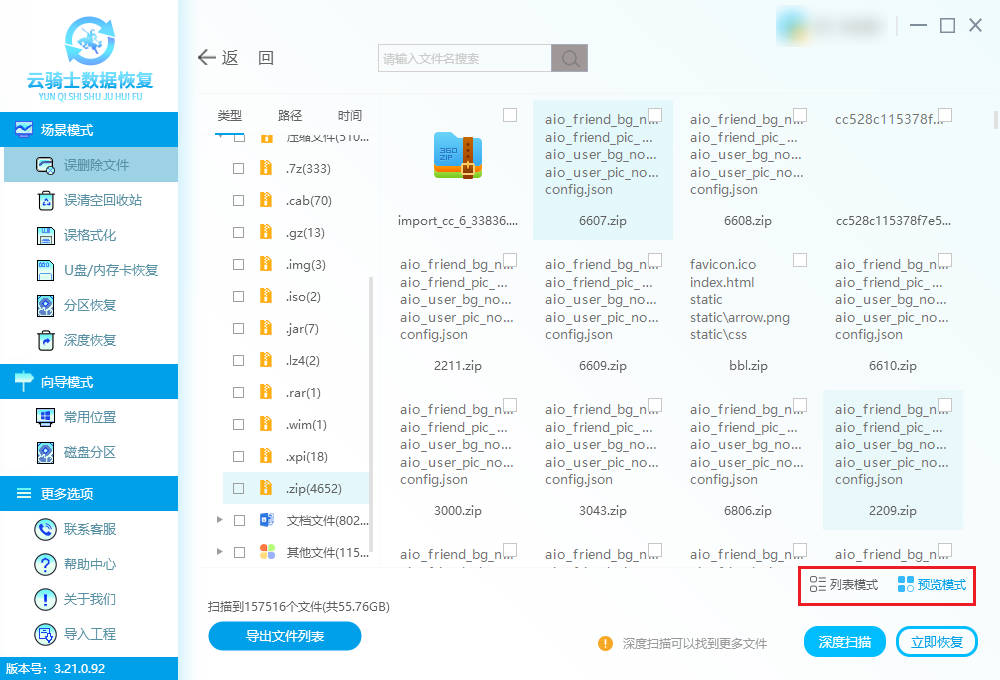Expand the 文档文件 tree node
The height and width of the screenshot is (680, 1000).
[219, 520]
